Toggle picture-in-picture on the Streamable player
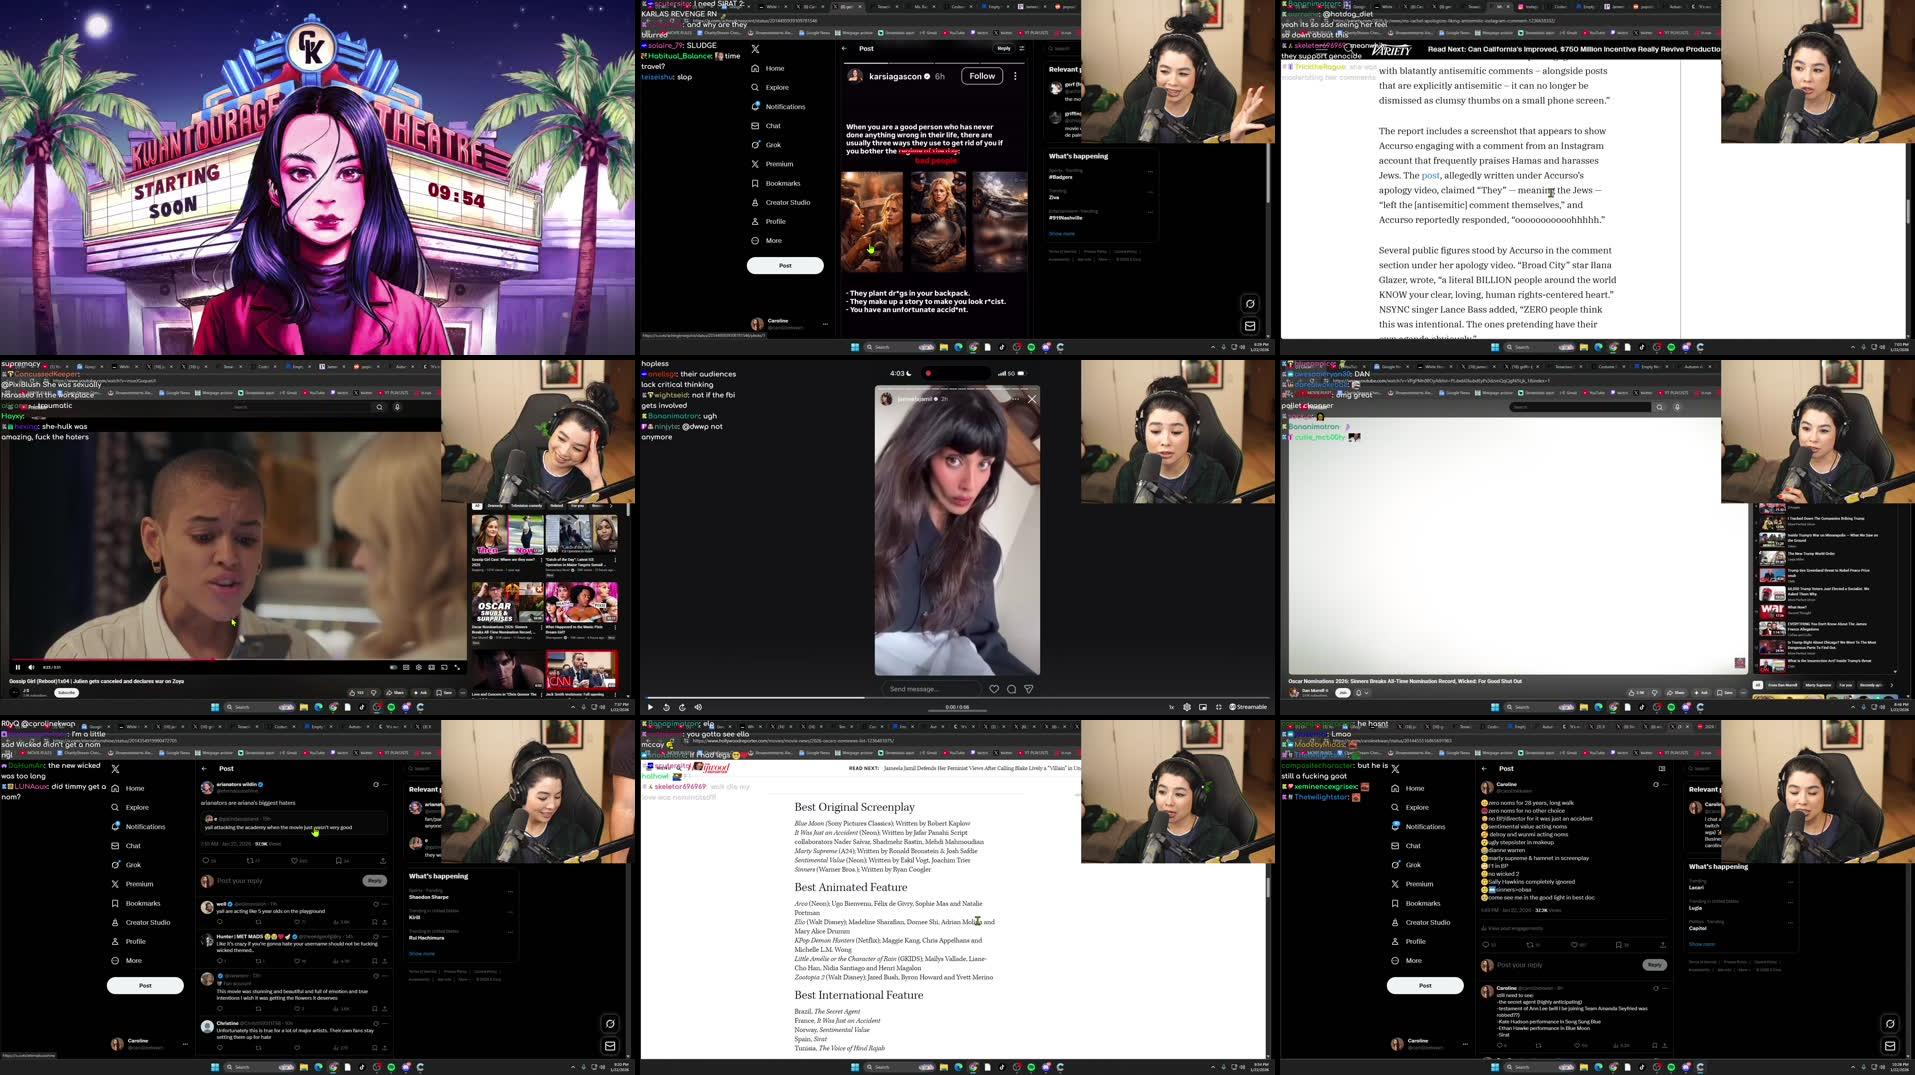The height and width of the screenshot is (1075, 1915). [x=1202, y=707]
